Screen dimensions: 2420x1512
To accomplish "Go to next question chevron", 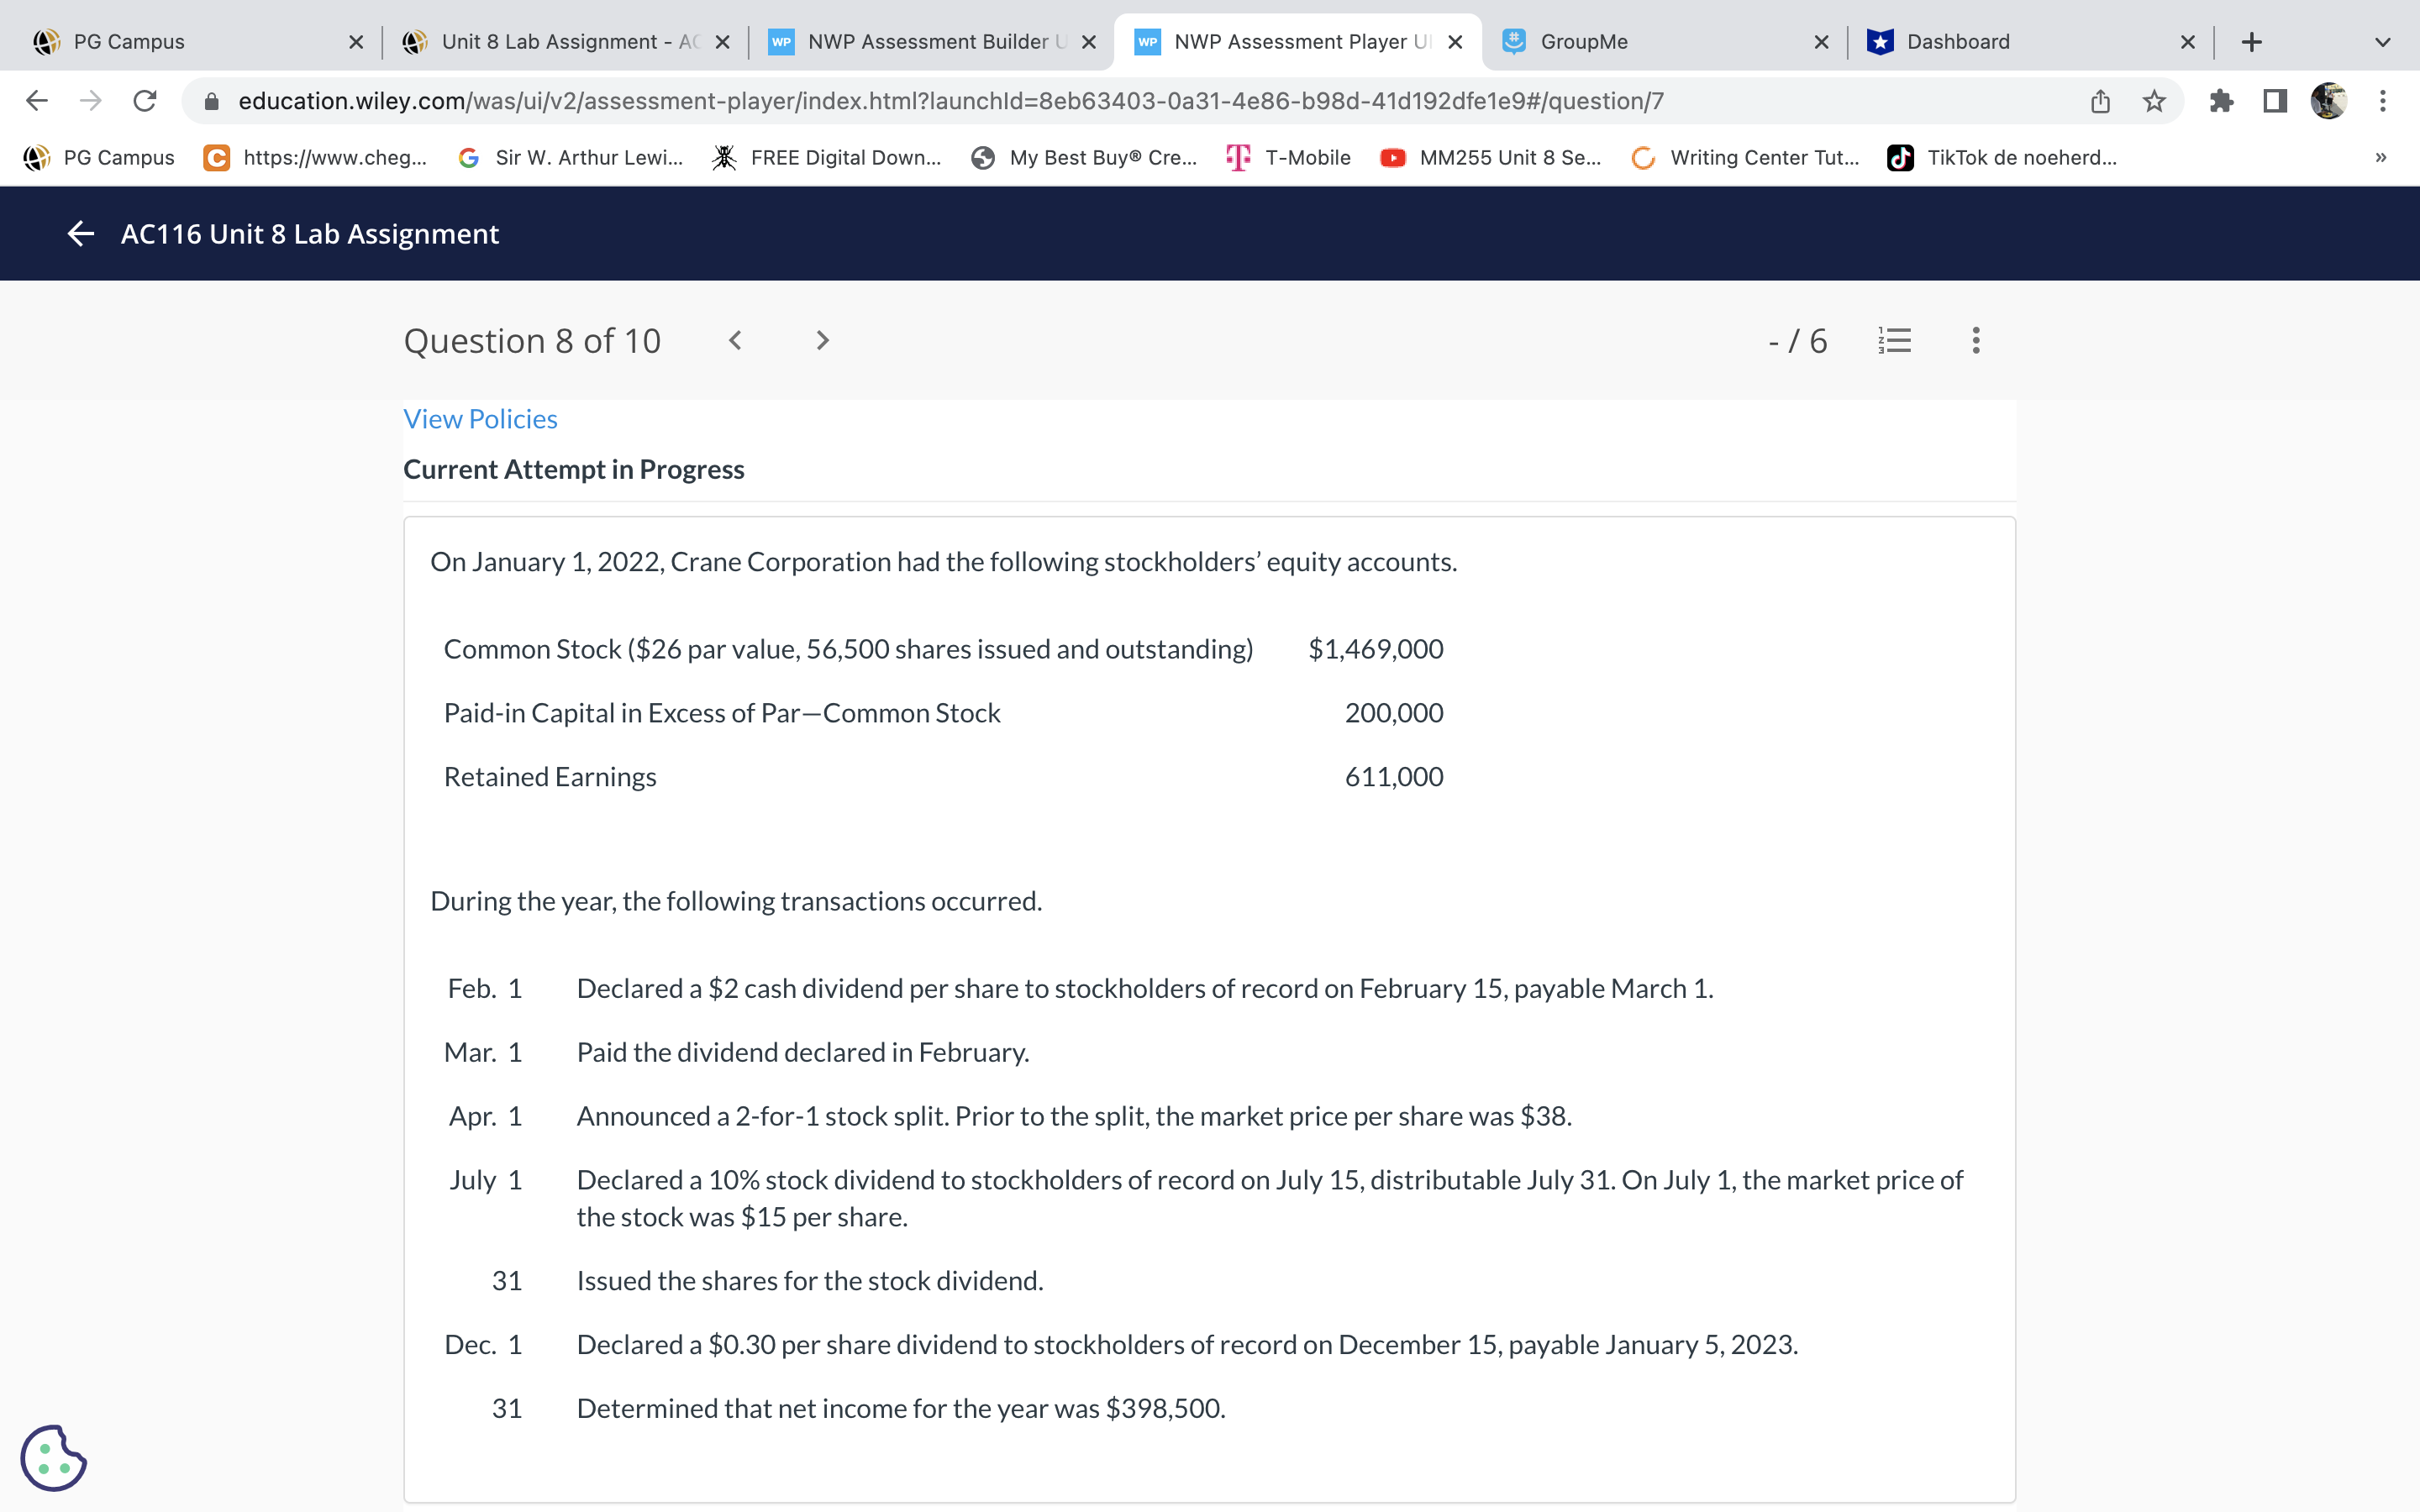I will (x=822, y=341).
